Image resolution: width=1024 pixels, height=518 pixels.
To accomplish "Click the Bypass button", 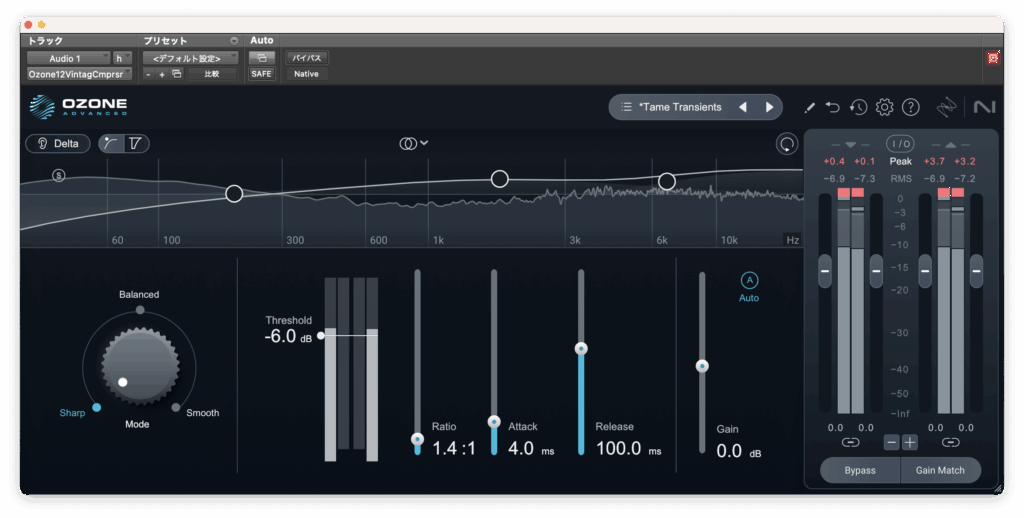I will tap(859, 470).
